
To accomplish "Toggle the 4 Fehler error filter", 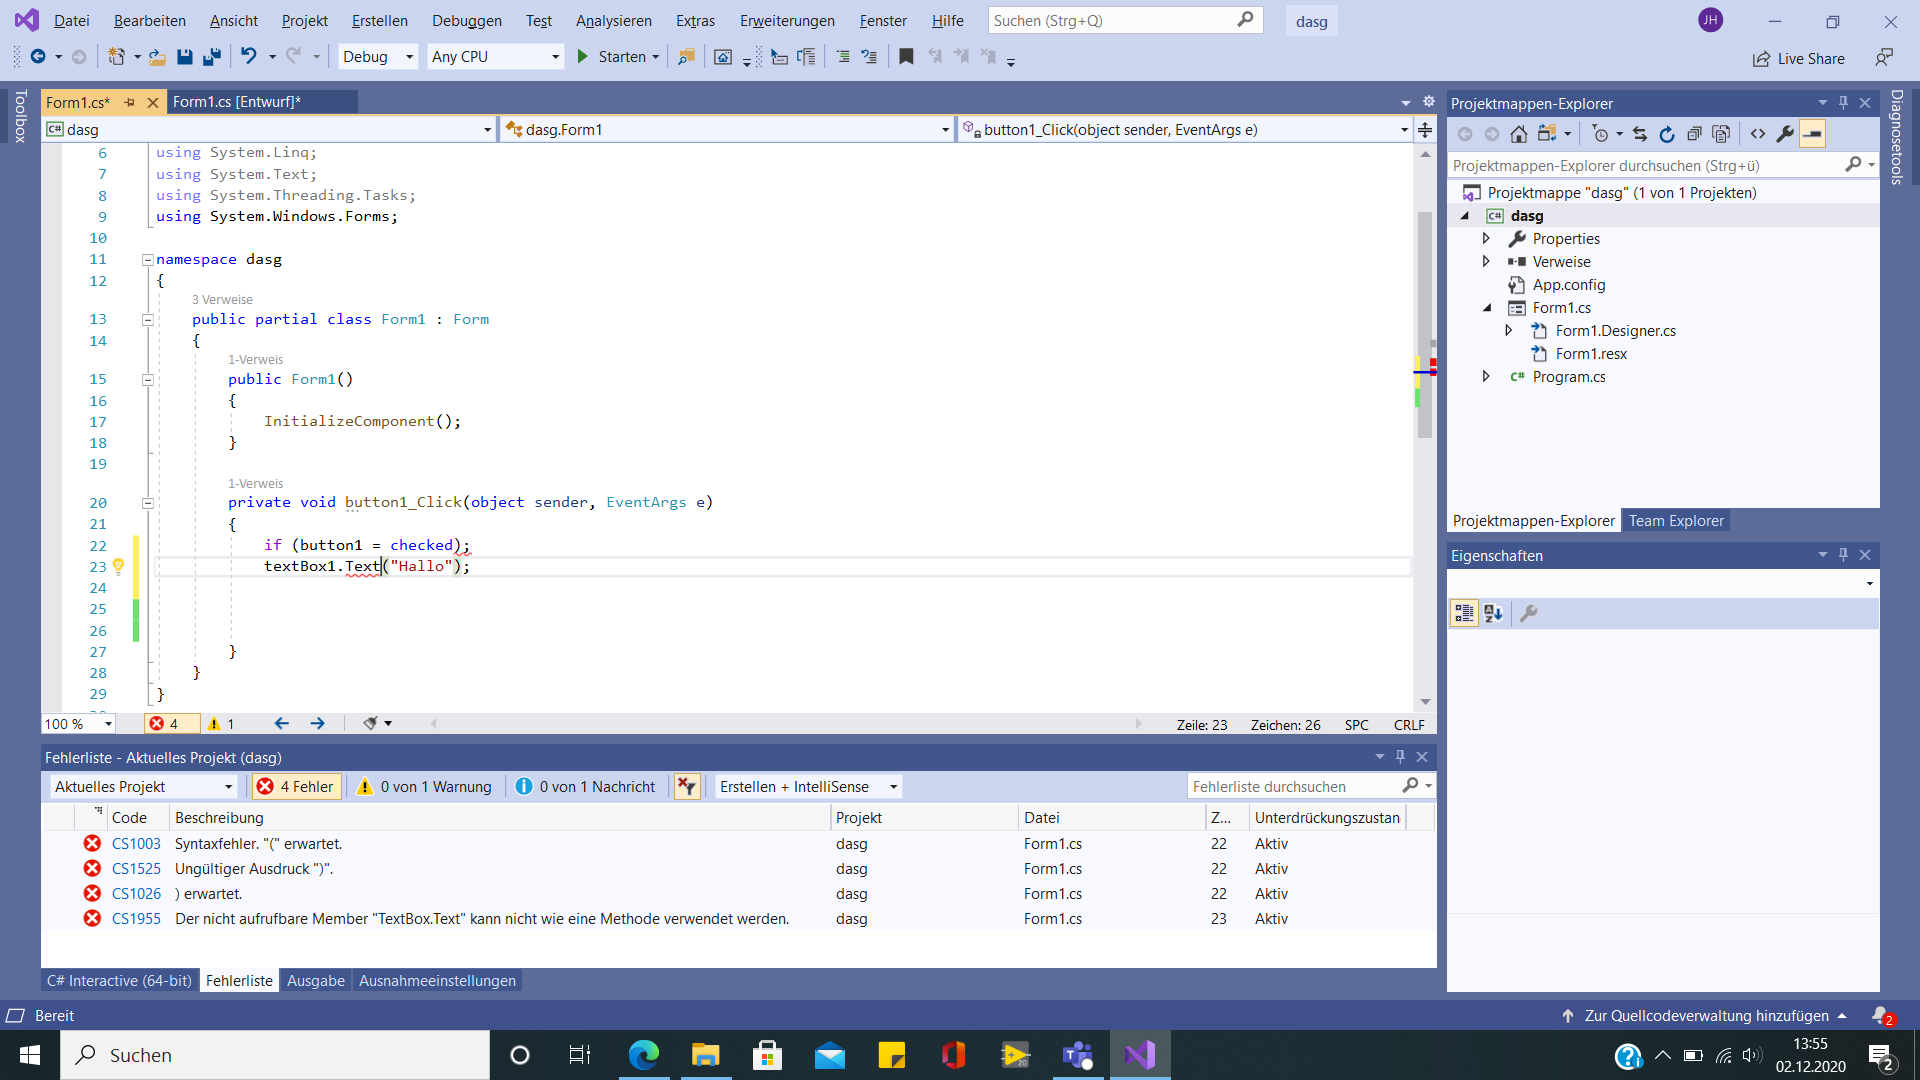I will click(x=297, y=787).
